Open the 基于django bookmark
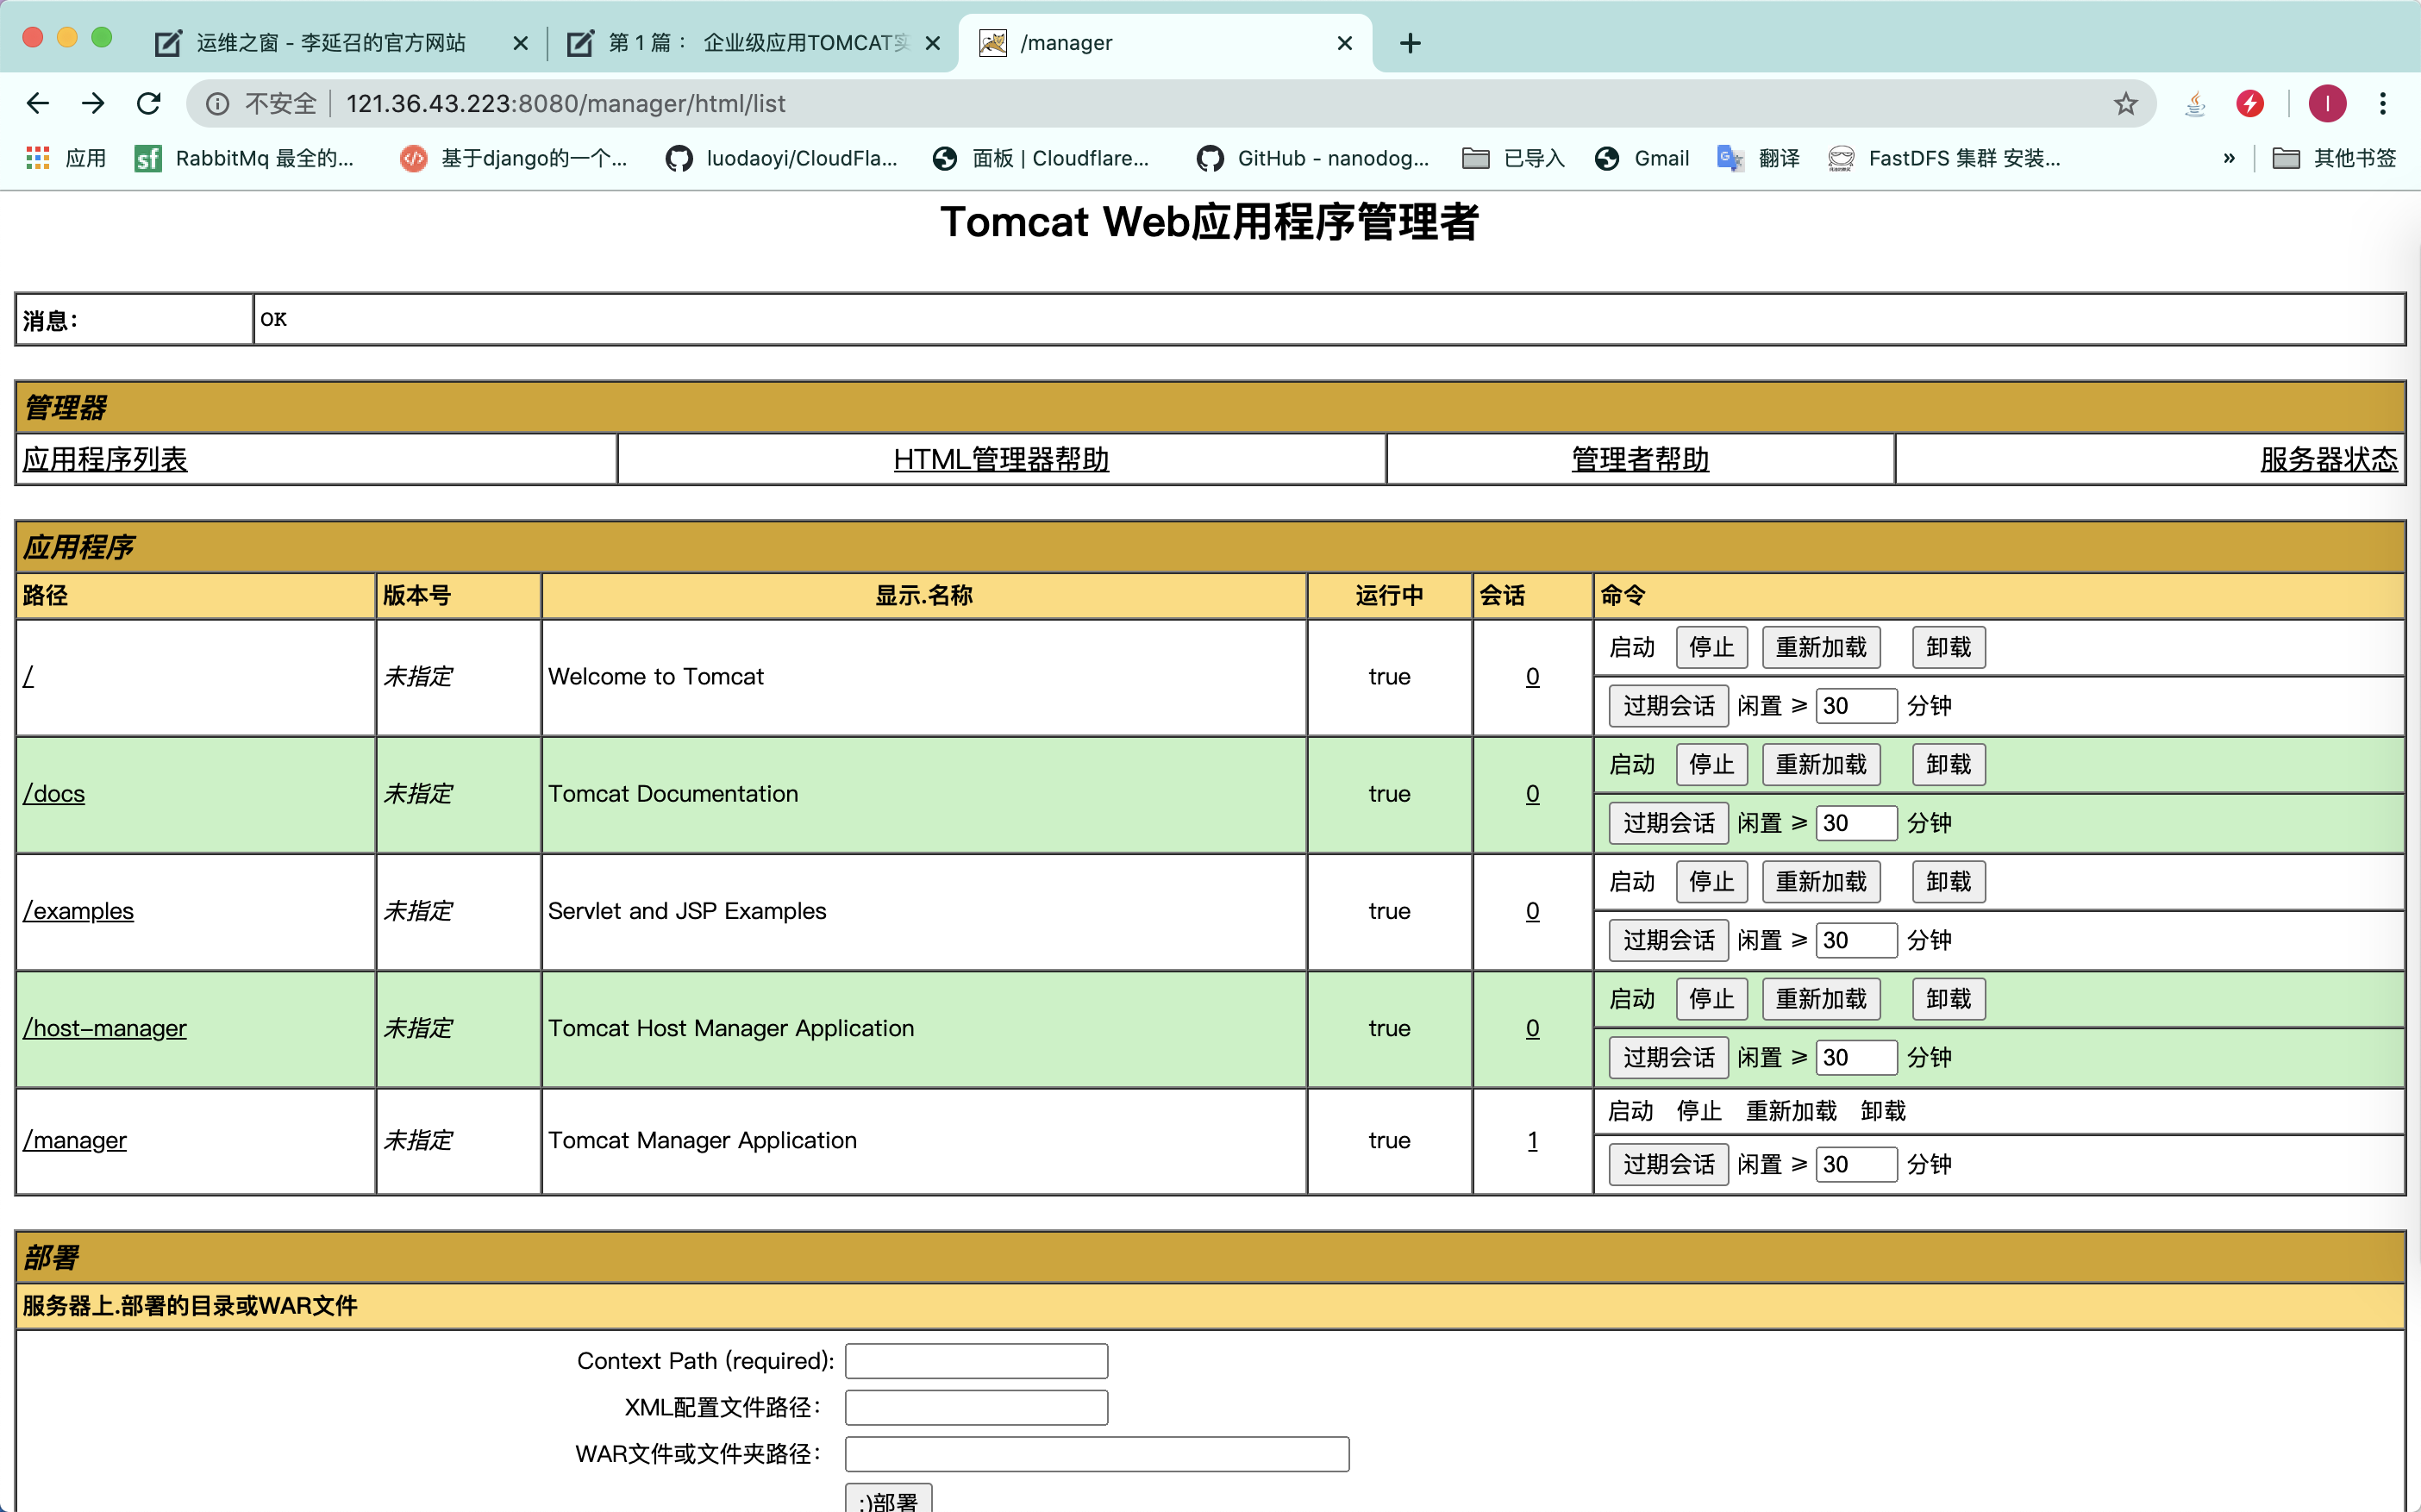 click(513, 158)
